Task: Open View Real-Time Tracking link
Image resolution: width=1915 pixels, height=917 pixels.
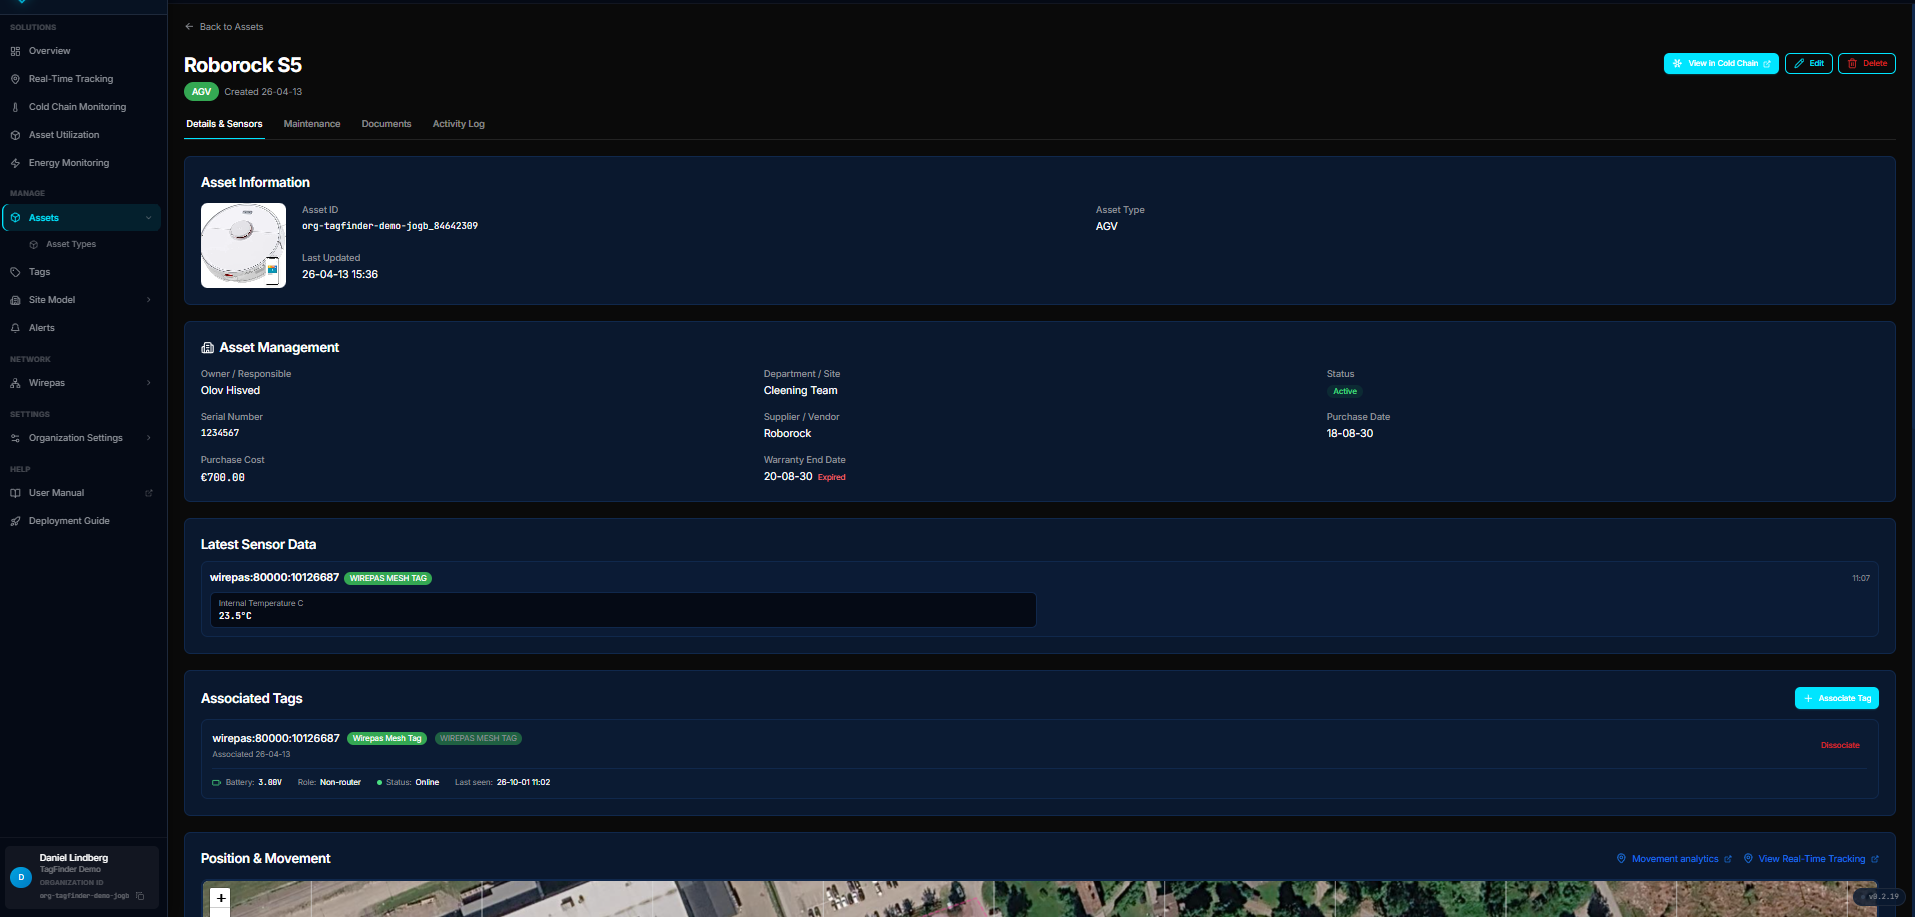Action: pyautogui.click(x=1810, y=859)
